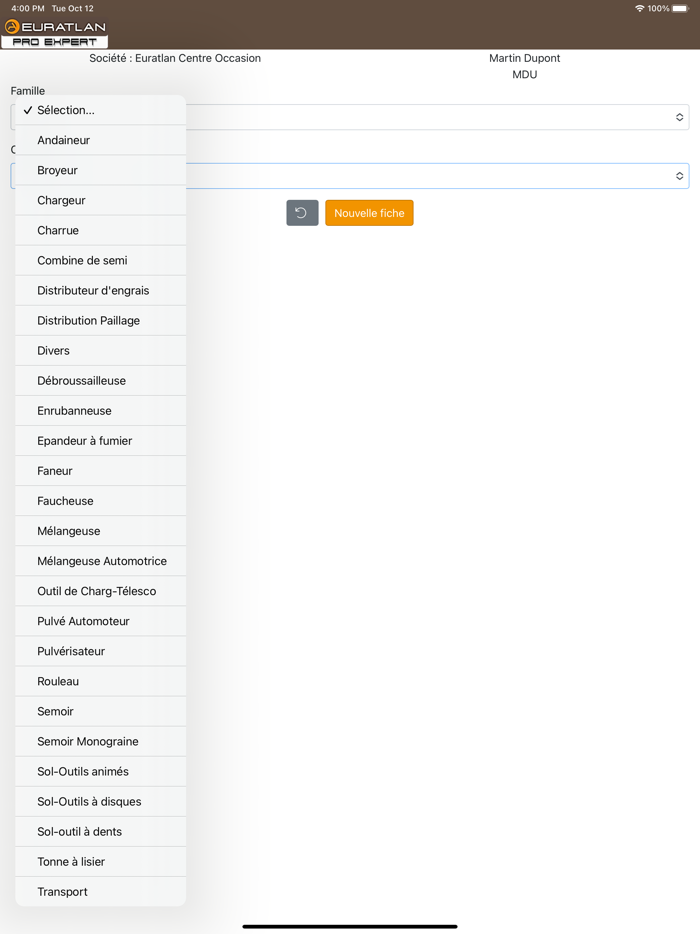Image resolution: width=700 pixels, height=934 pixels.
Task: Tap the battery status icon
Action: tap(680, 8)
